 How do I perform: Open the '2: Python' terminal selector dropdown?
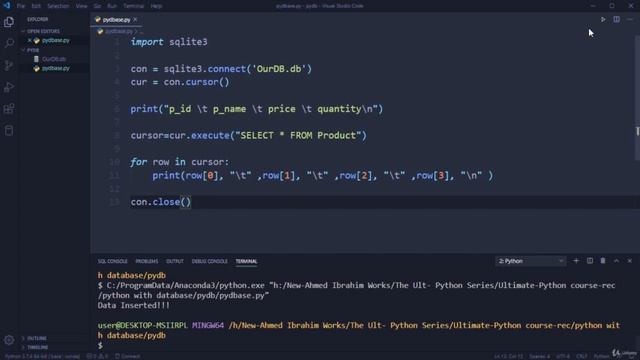point(531,261)
